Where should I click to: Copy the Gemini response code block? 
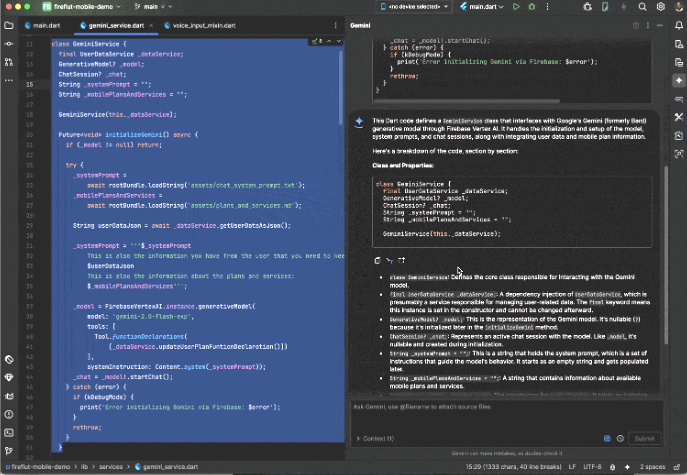click(376, 260)
